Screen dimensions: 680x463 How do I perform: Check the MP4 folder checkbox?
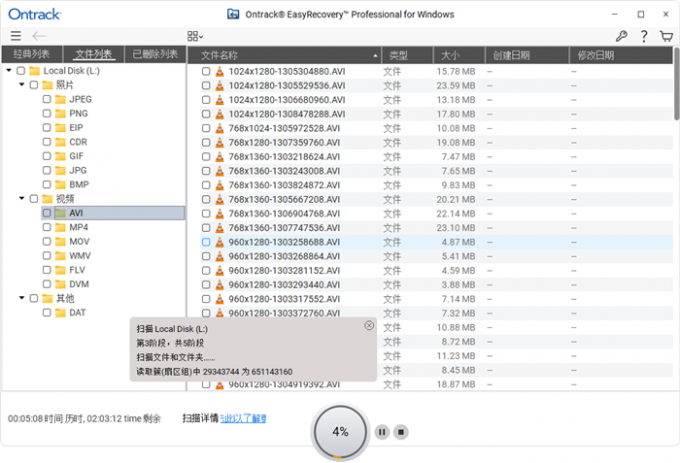tap(47, 227)
